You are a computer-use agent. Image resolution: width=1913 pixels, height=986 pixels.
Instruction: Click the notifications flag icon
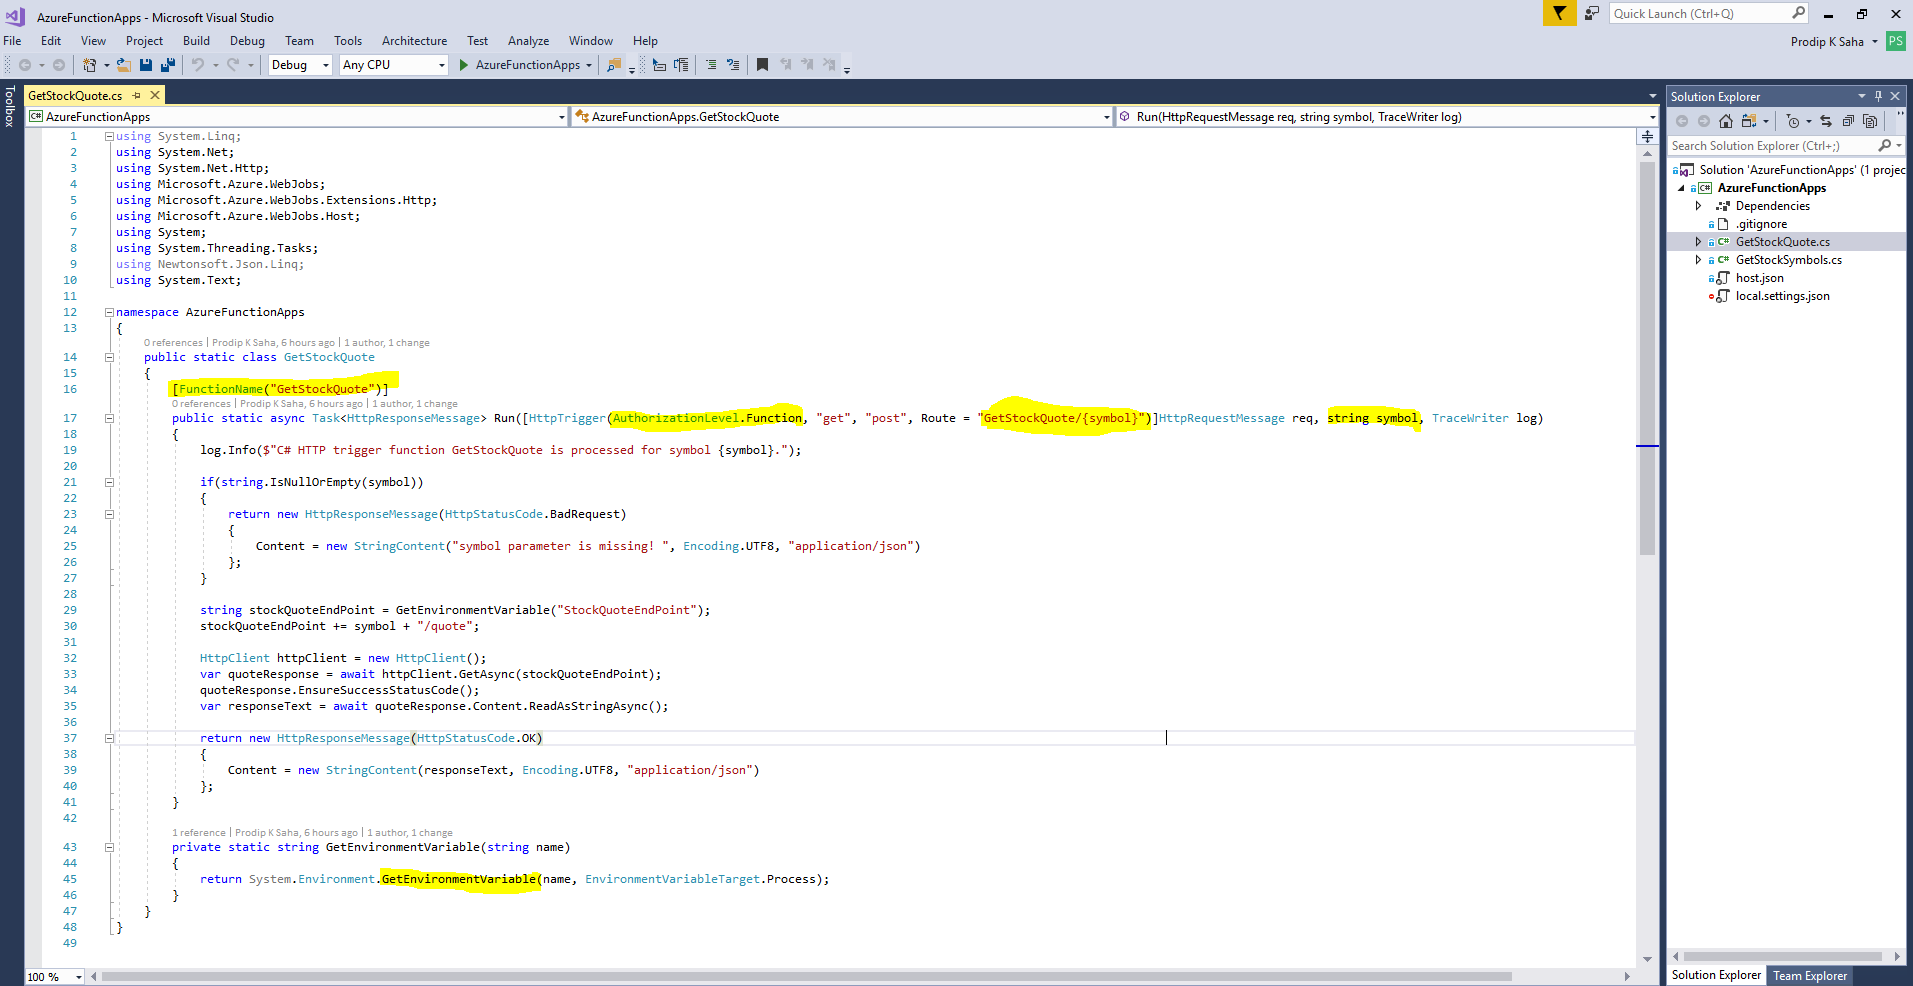1559,13
